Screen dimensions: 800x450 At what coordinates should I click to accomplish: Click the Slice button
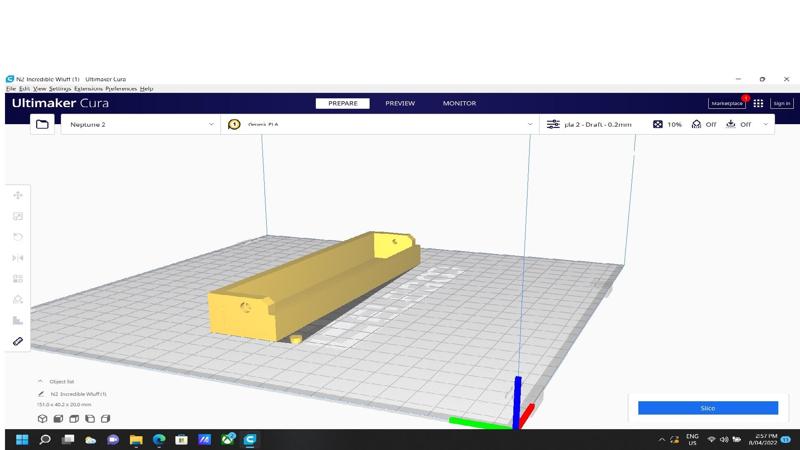pyautogui.click(x=708, y=408)
